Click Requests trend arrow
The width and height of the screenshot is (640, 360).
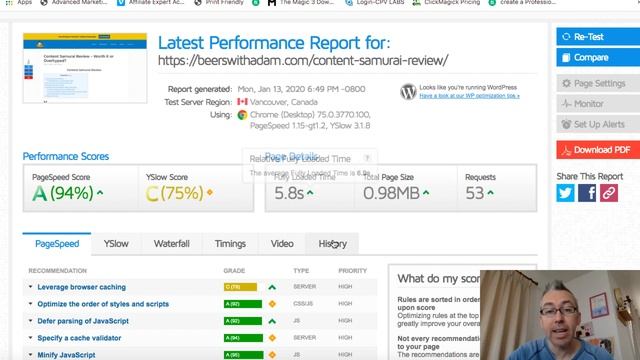(x=490, y=193)
